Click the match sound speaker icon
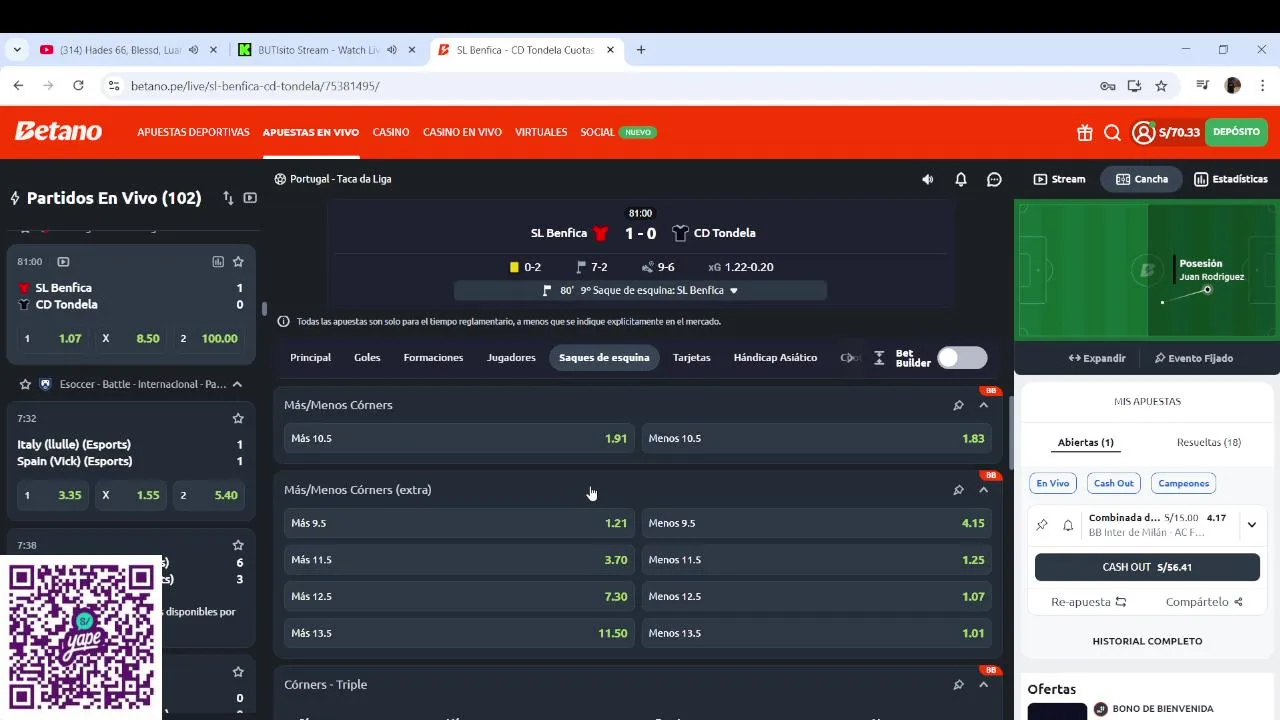The image size is (1280, 720). tap(927, 179)
